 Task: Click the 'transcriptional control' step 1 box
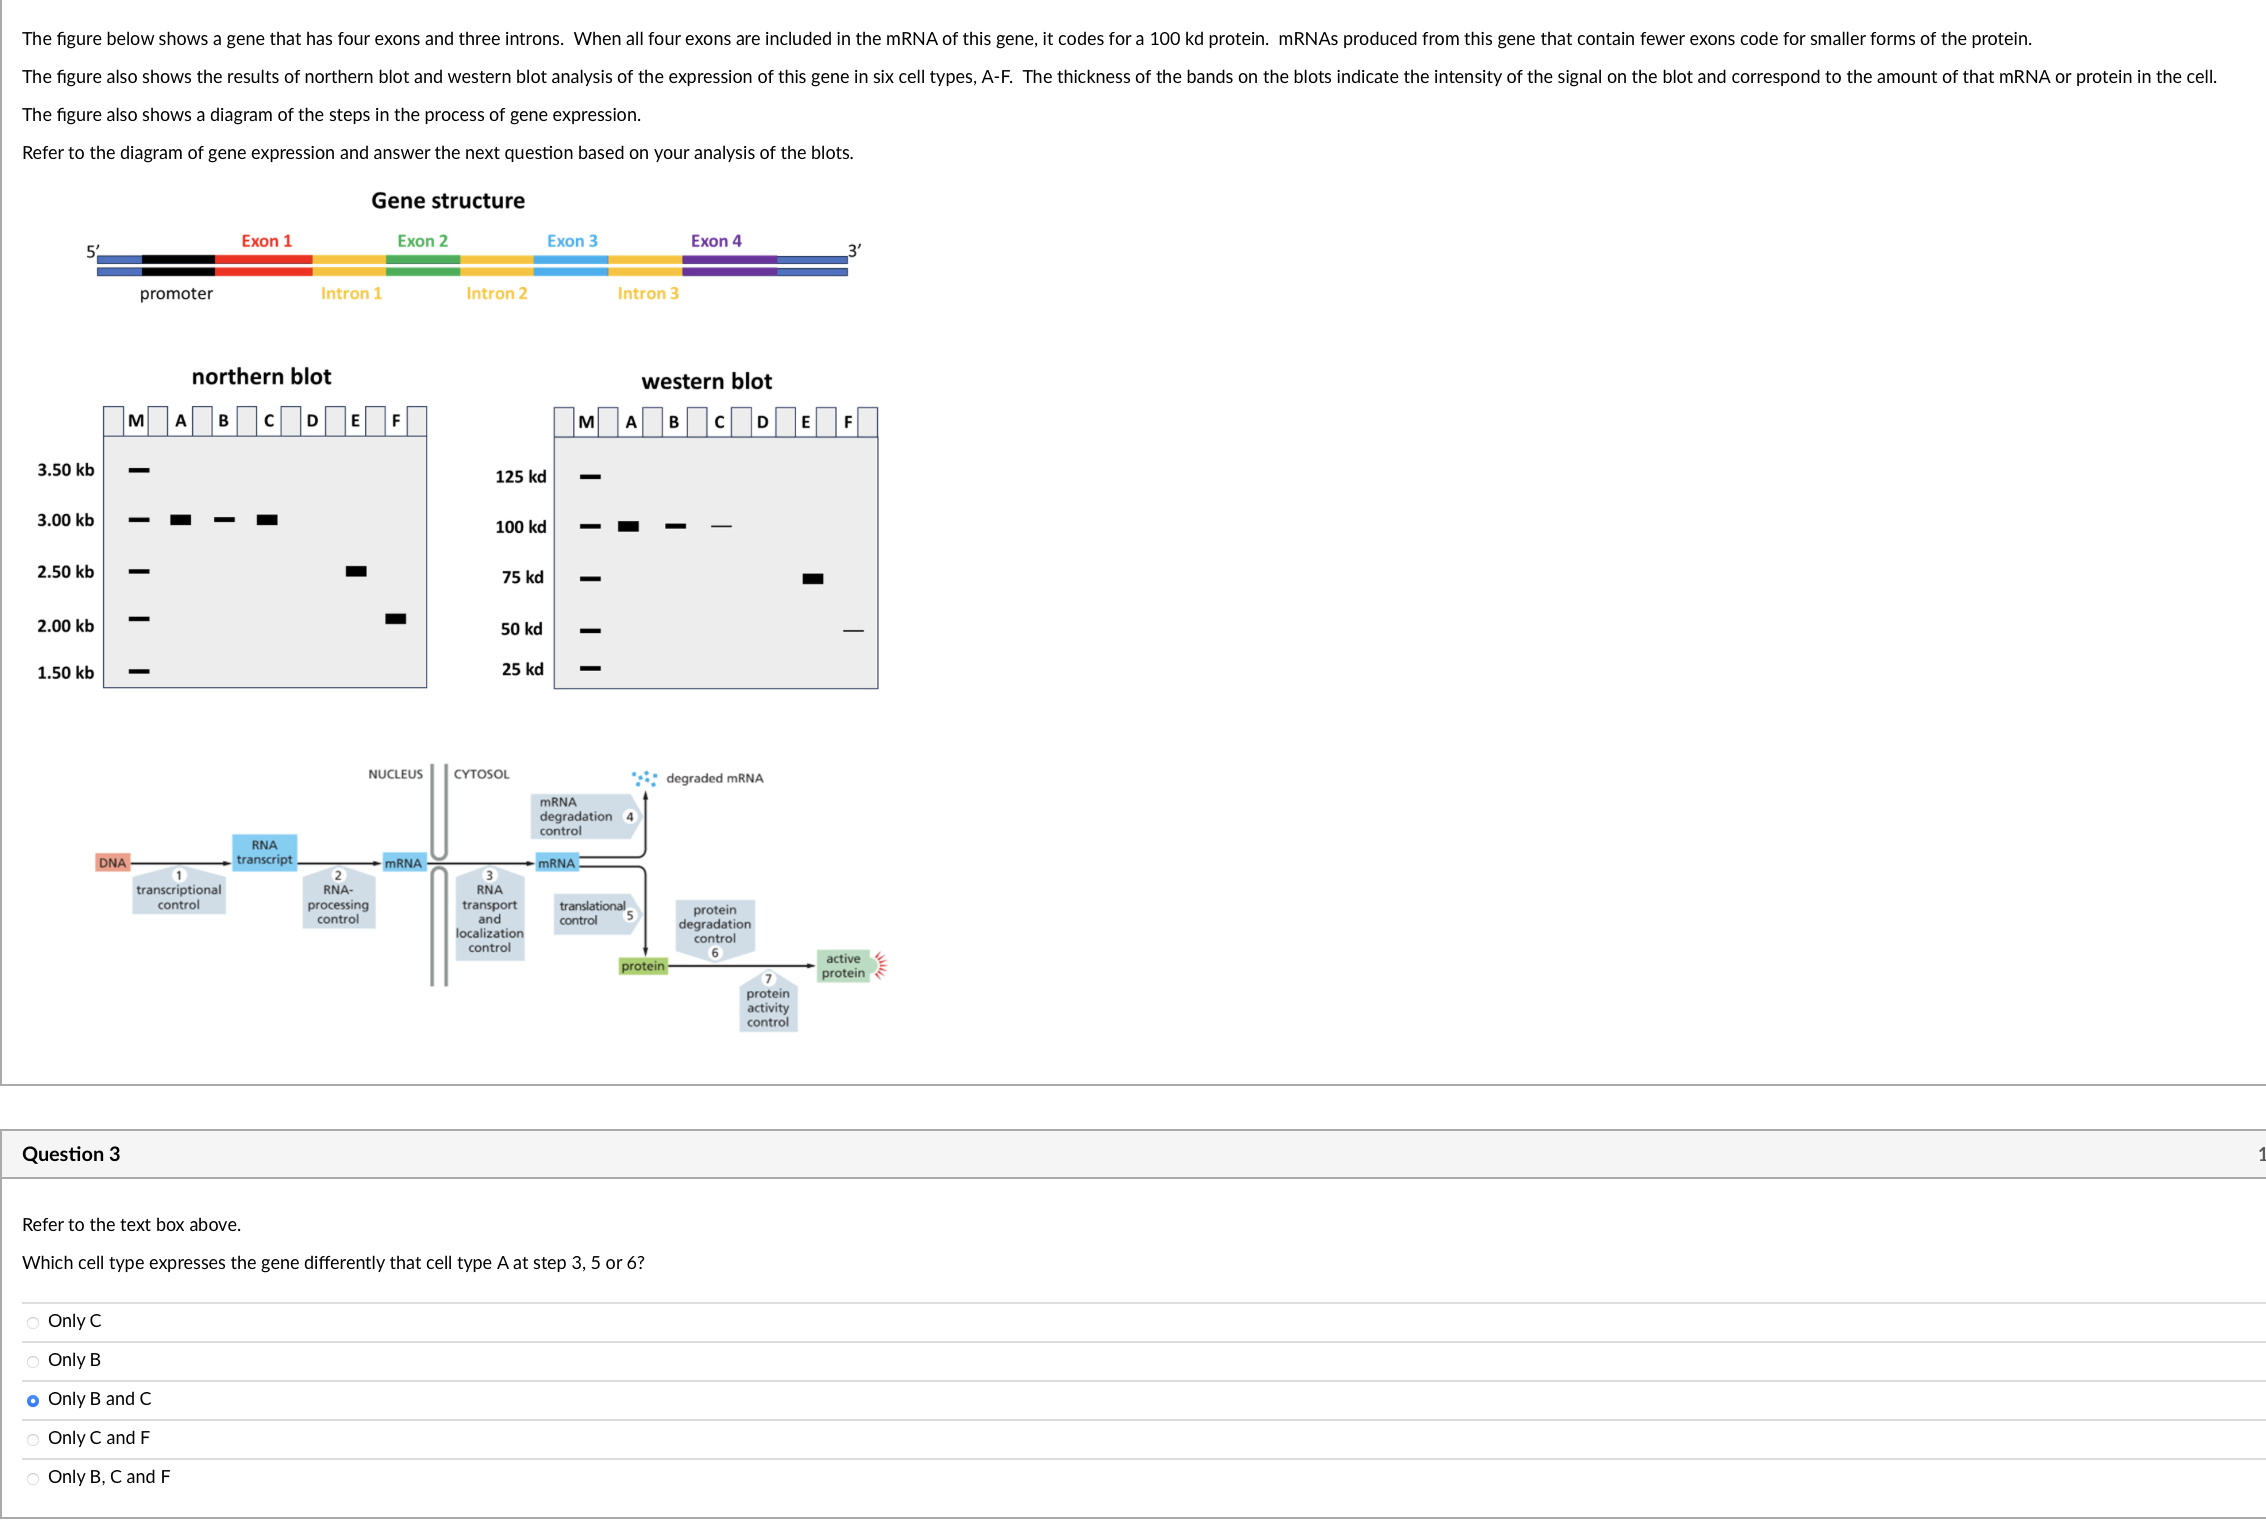(179, 891)
